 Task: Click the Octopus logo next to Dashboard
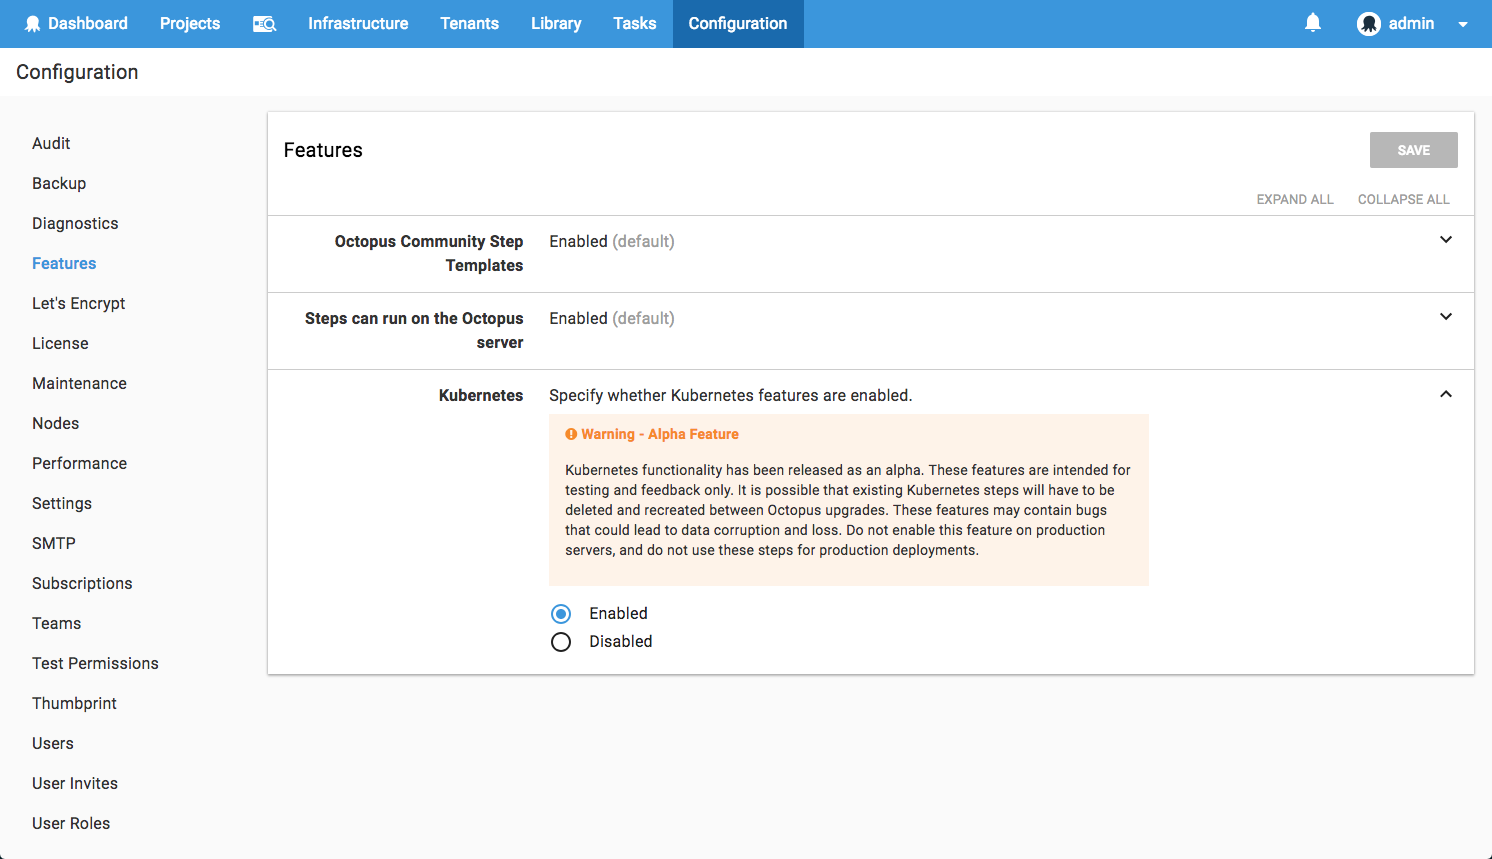tap(32, 24)
